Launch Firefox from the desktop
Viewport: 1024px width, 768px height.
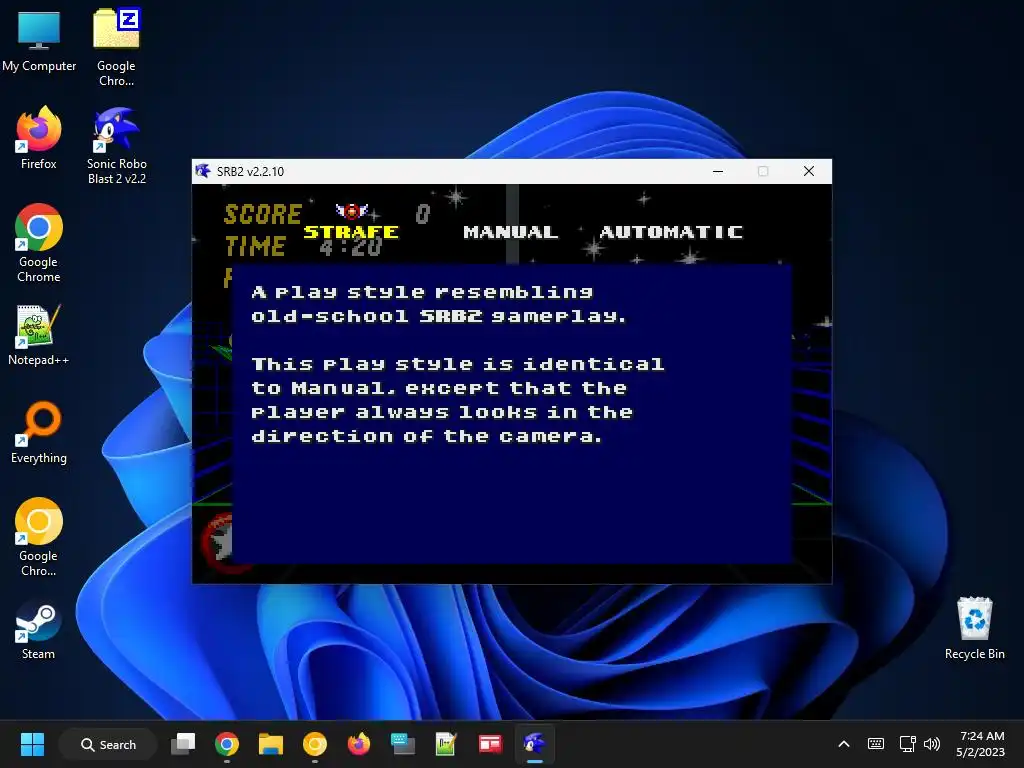click(39, 138)
